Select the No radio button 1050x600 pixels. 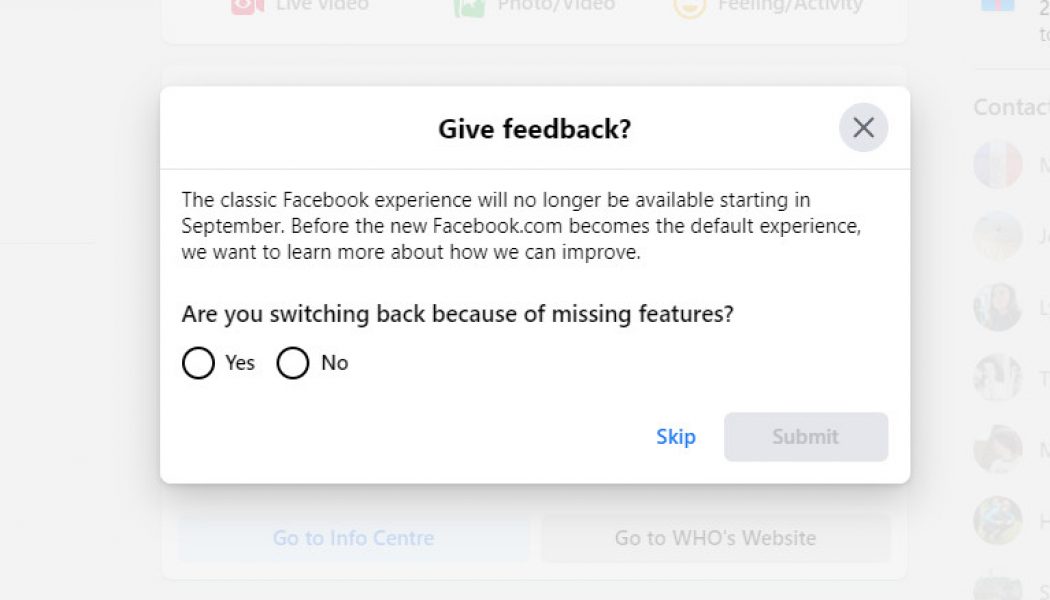[x=293, y=363]
